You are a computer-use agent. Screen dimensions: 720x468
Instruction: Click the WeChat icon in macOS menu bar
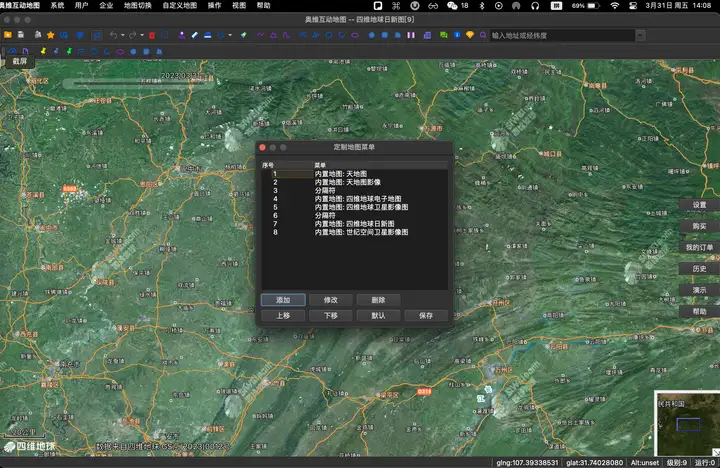(452, 6)
